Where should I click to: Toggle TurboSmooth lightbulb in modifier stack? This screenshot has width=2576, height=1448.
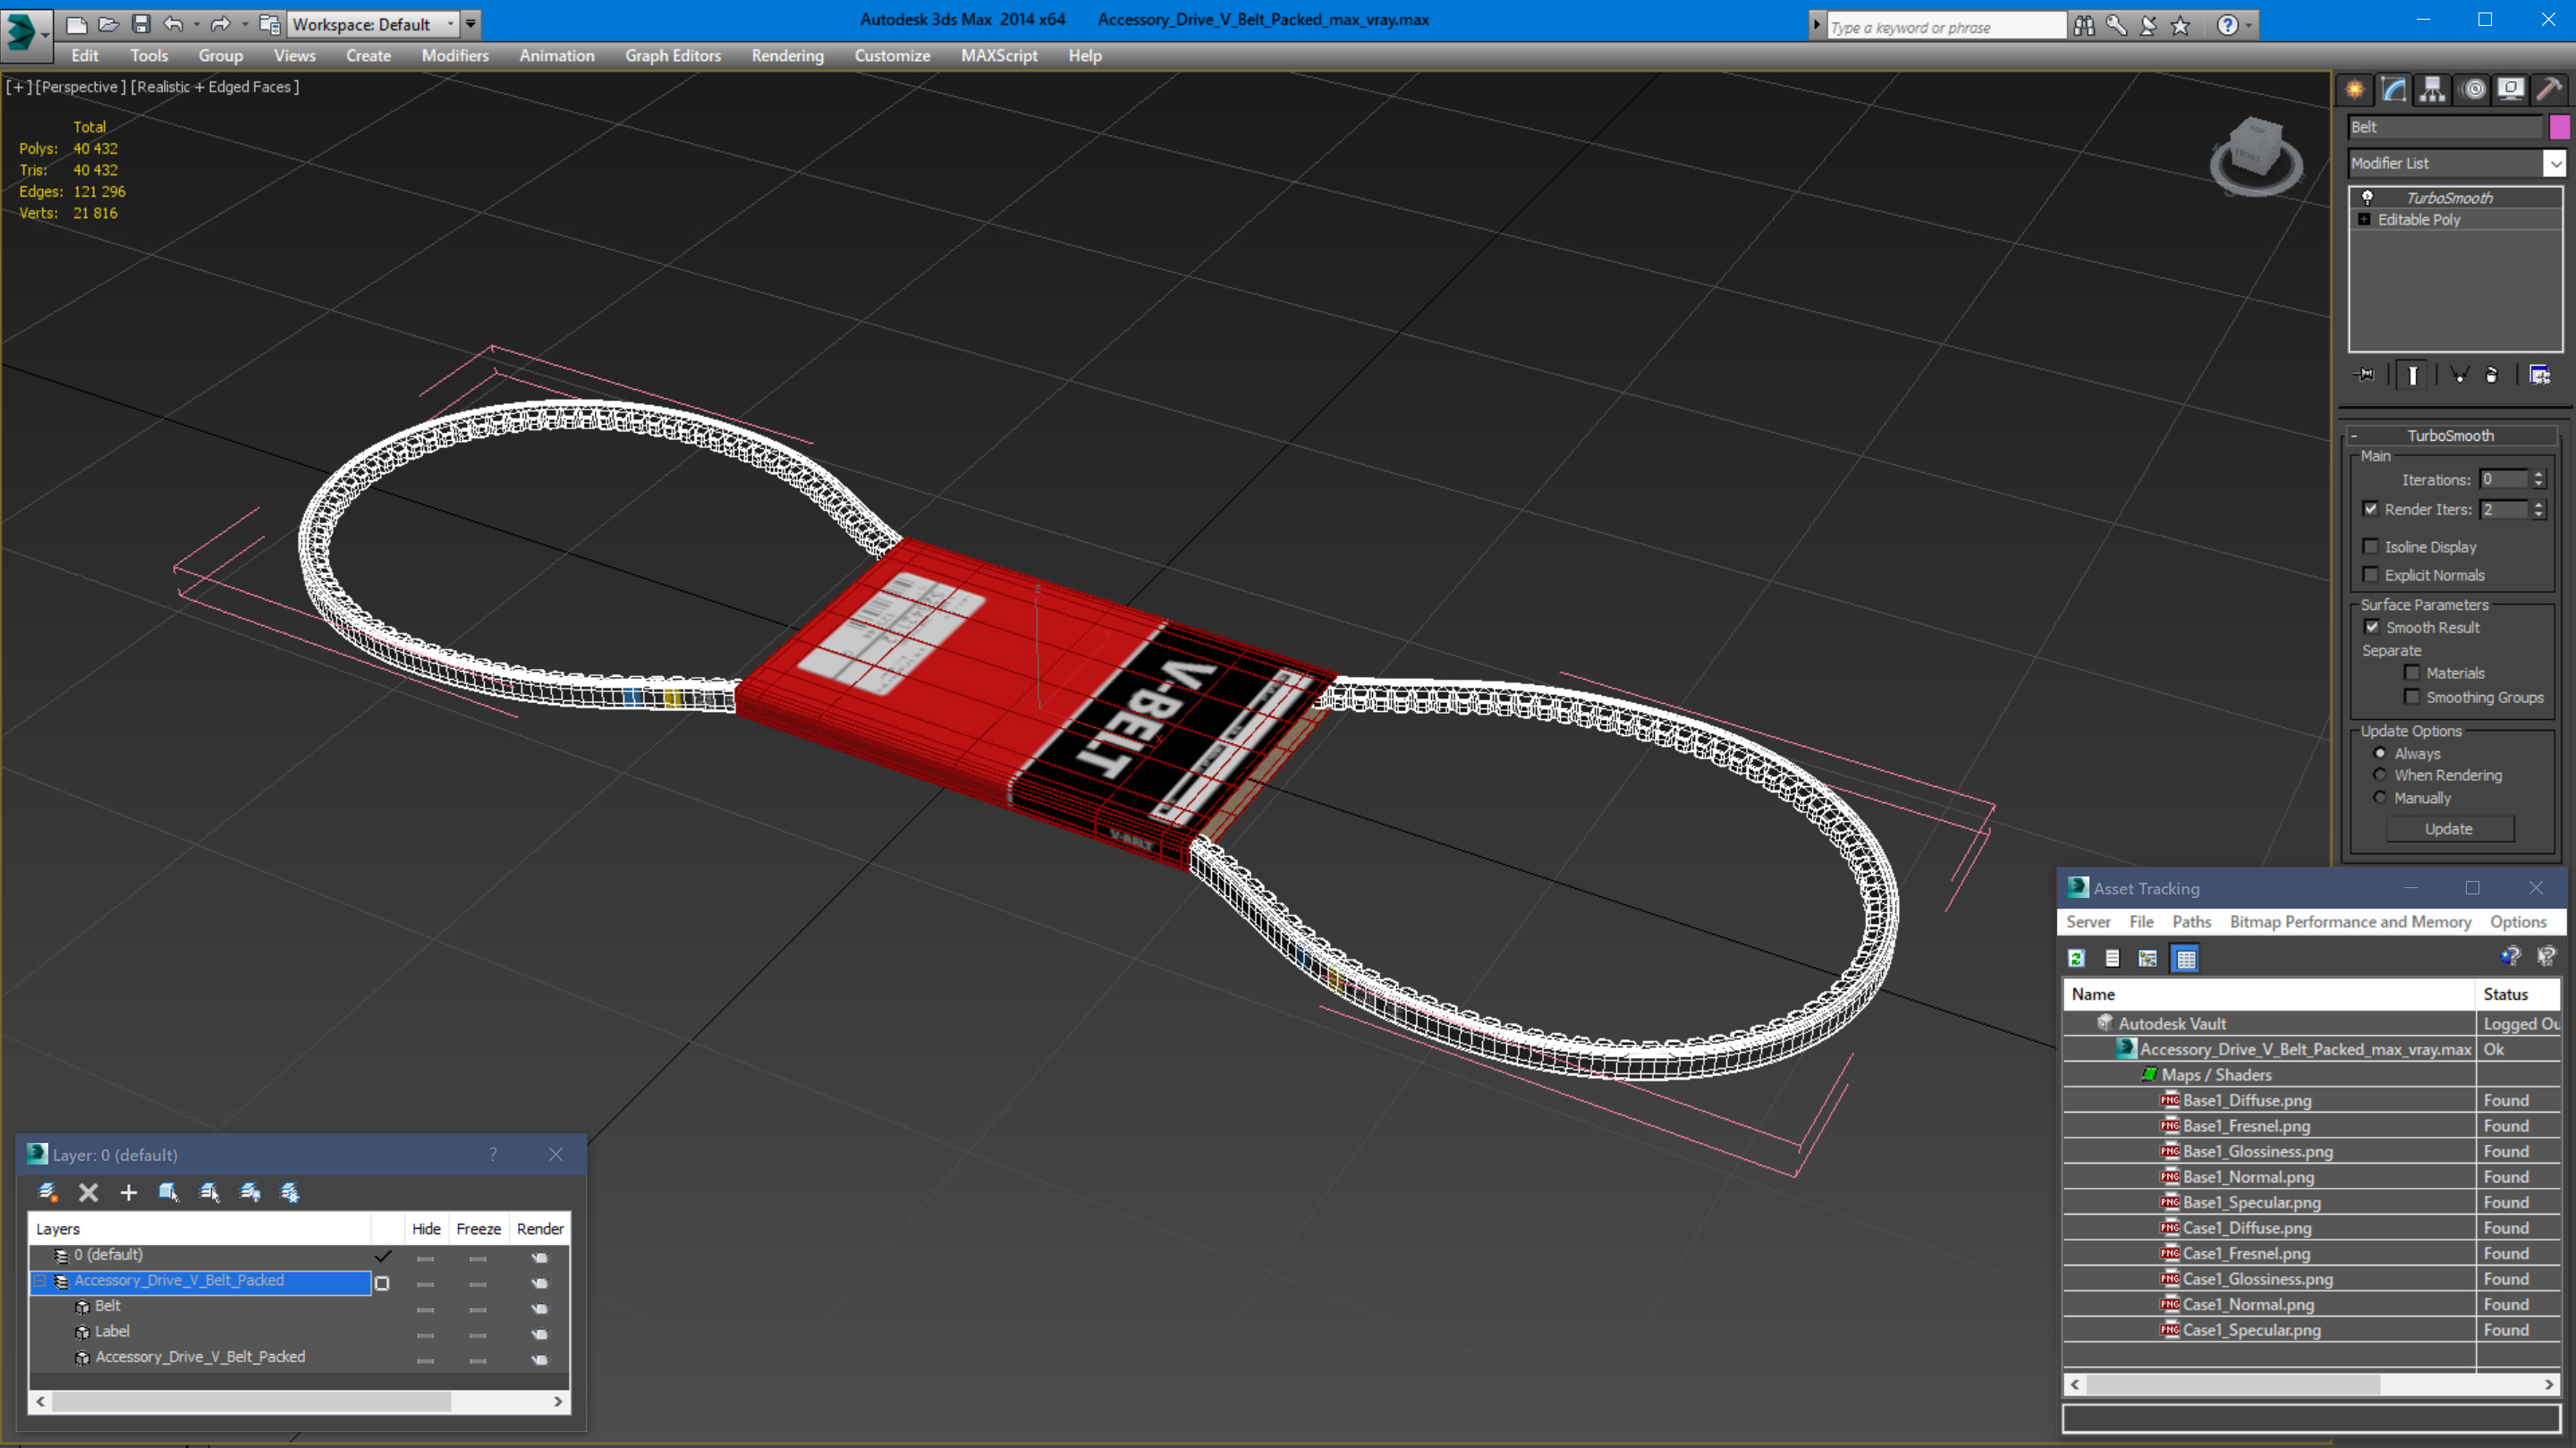(2367, 198)
